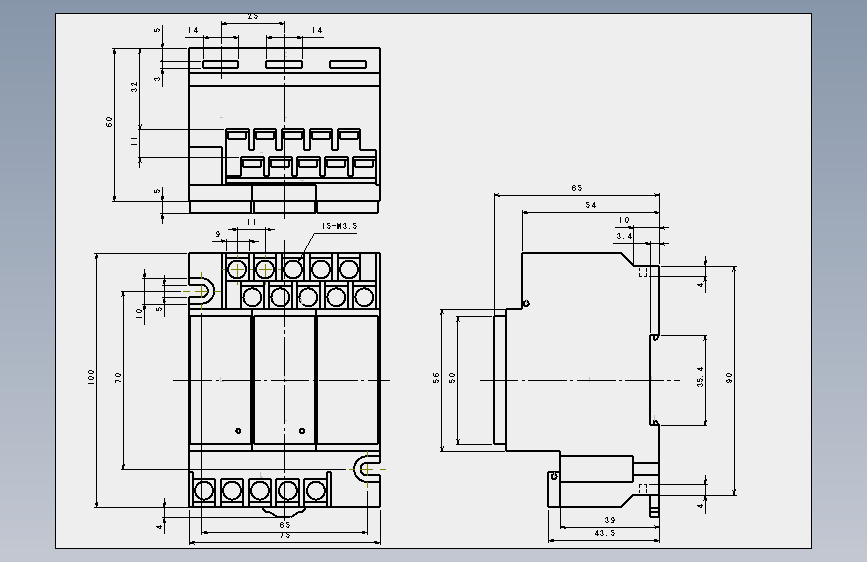Image resolution: width=867 pixels, height=562 pixels.
Task: Click the 50 vertical dimension value
Action: (452, 378)
